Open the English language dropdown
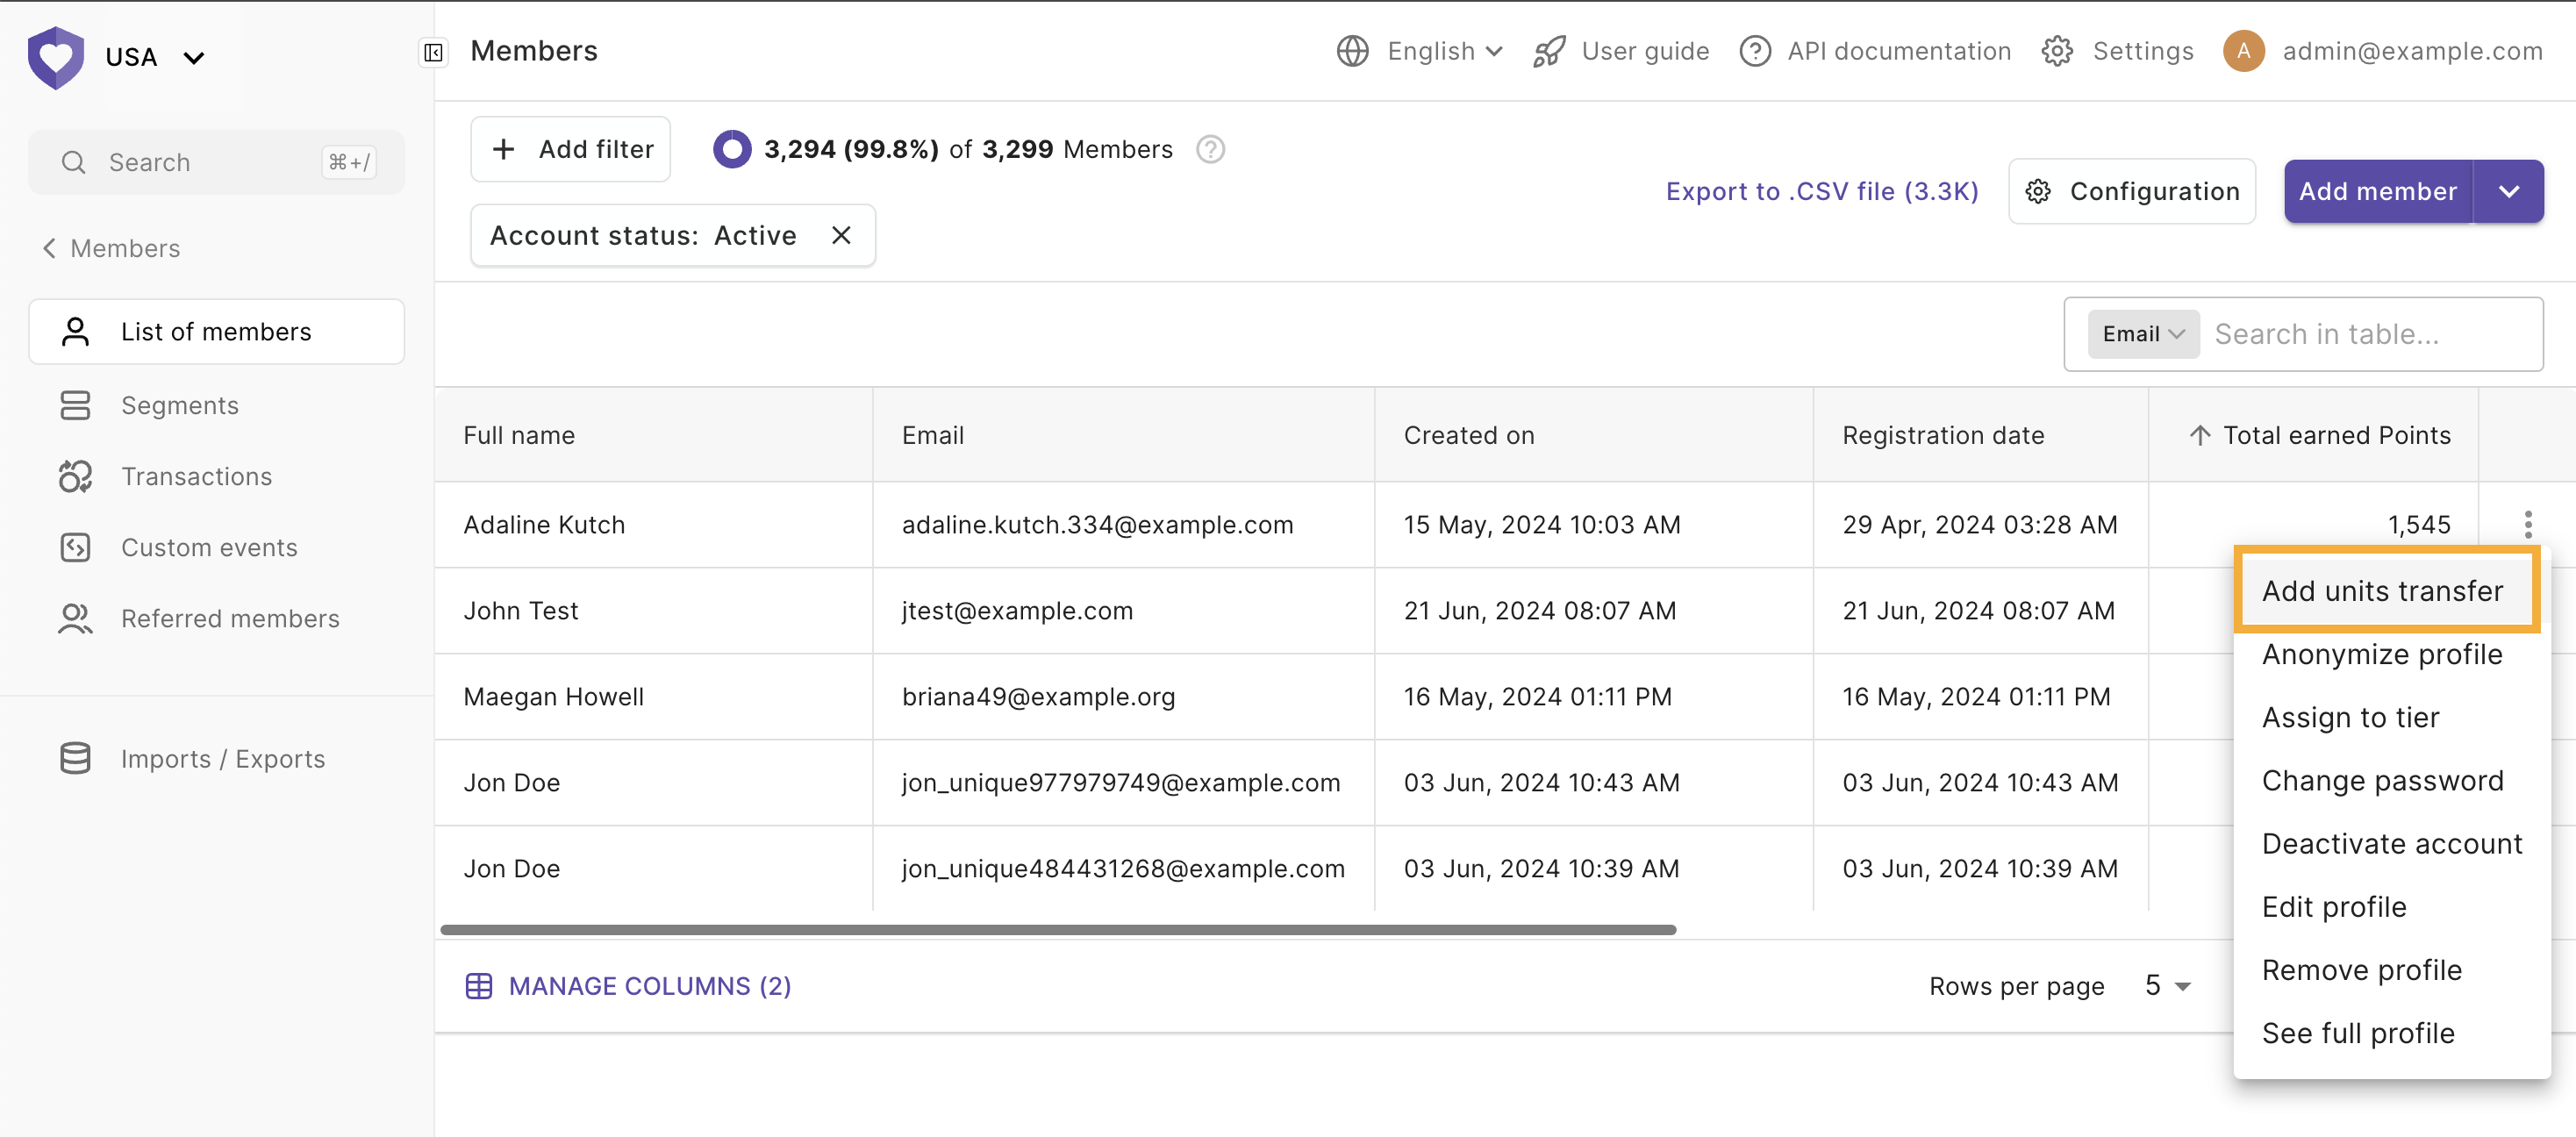This screenshot has height=1137, width=2576. (1445, 51)
